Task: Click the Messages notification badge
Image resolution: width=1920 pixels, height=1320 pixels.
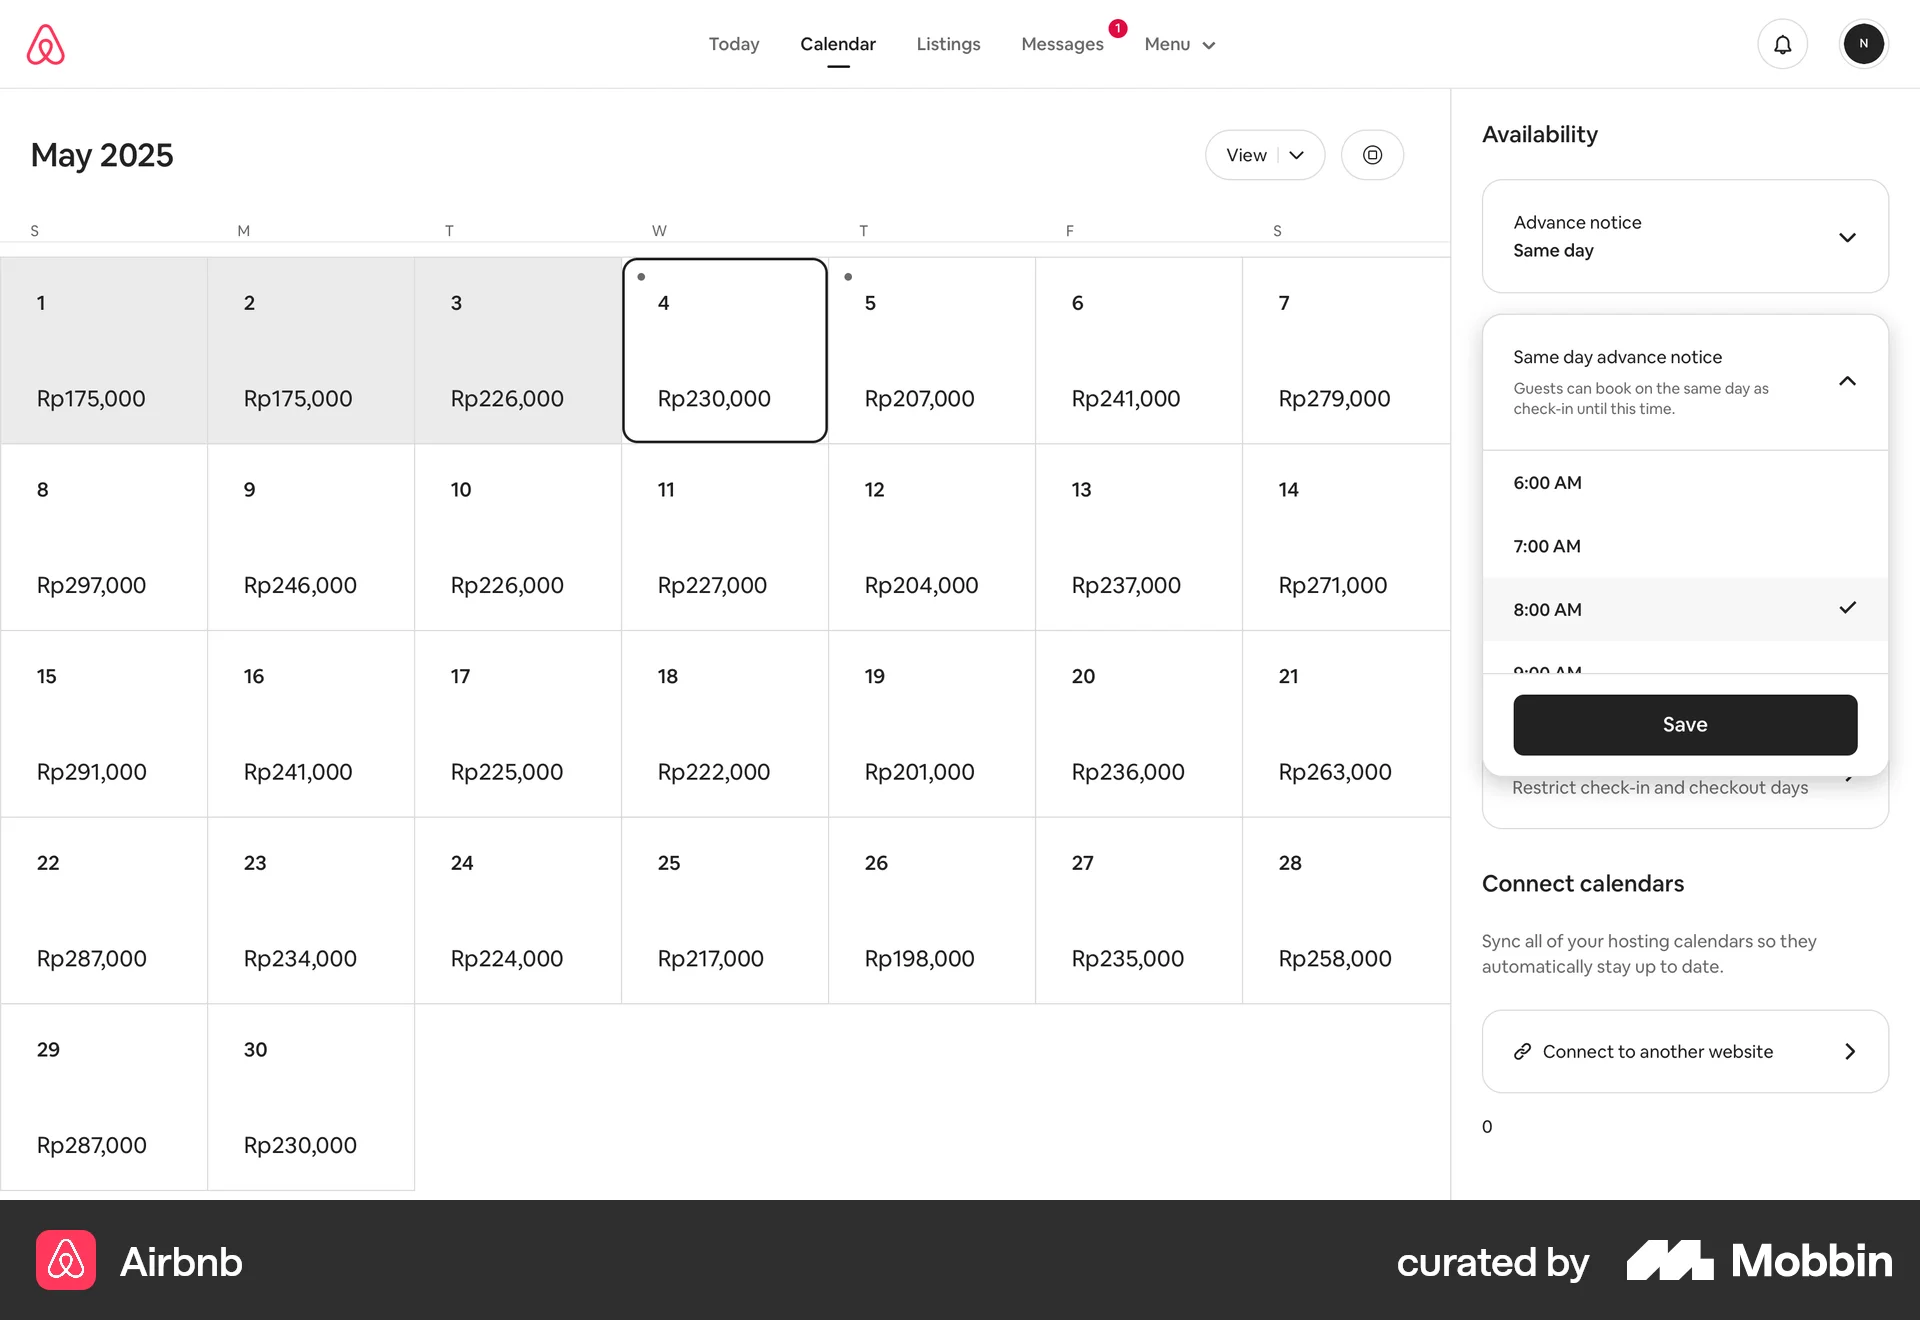Action: [x=1117, y=28]
